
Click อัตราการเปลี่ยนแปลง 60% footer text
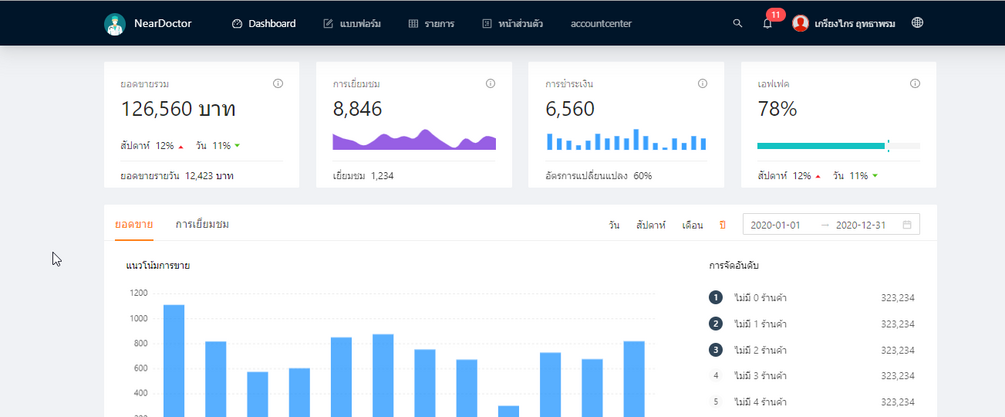599,175
